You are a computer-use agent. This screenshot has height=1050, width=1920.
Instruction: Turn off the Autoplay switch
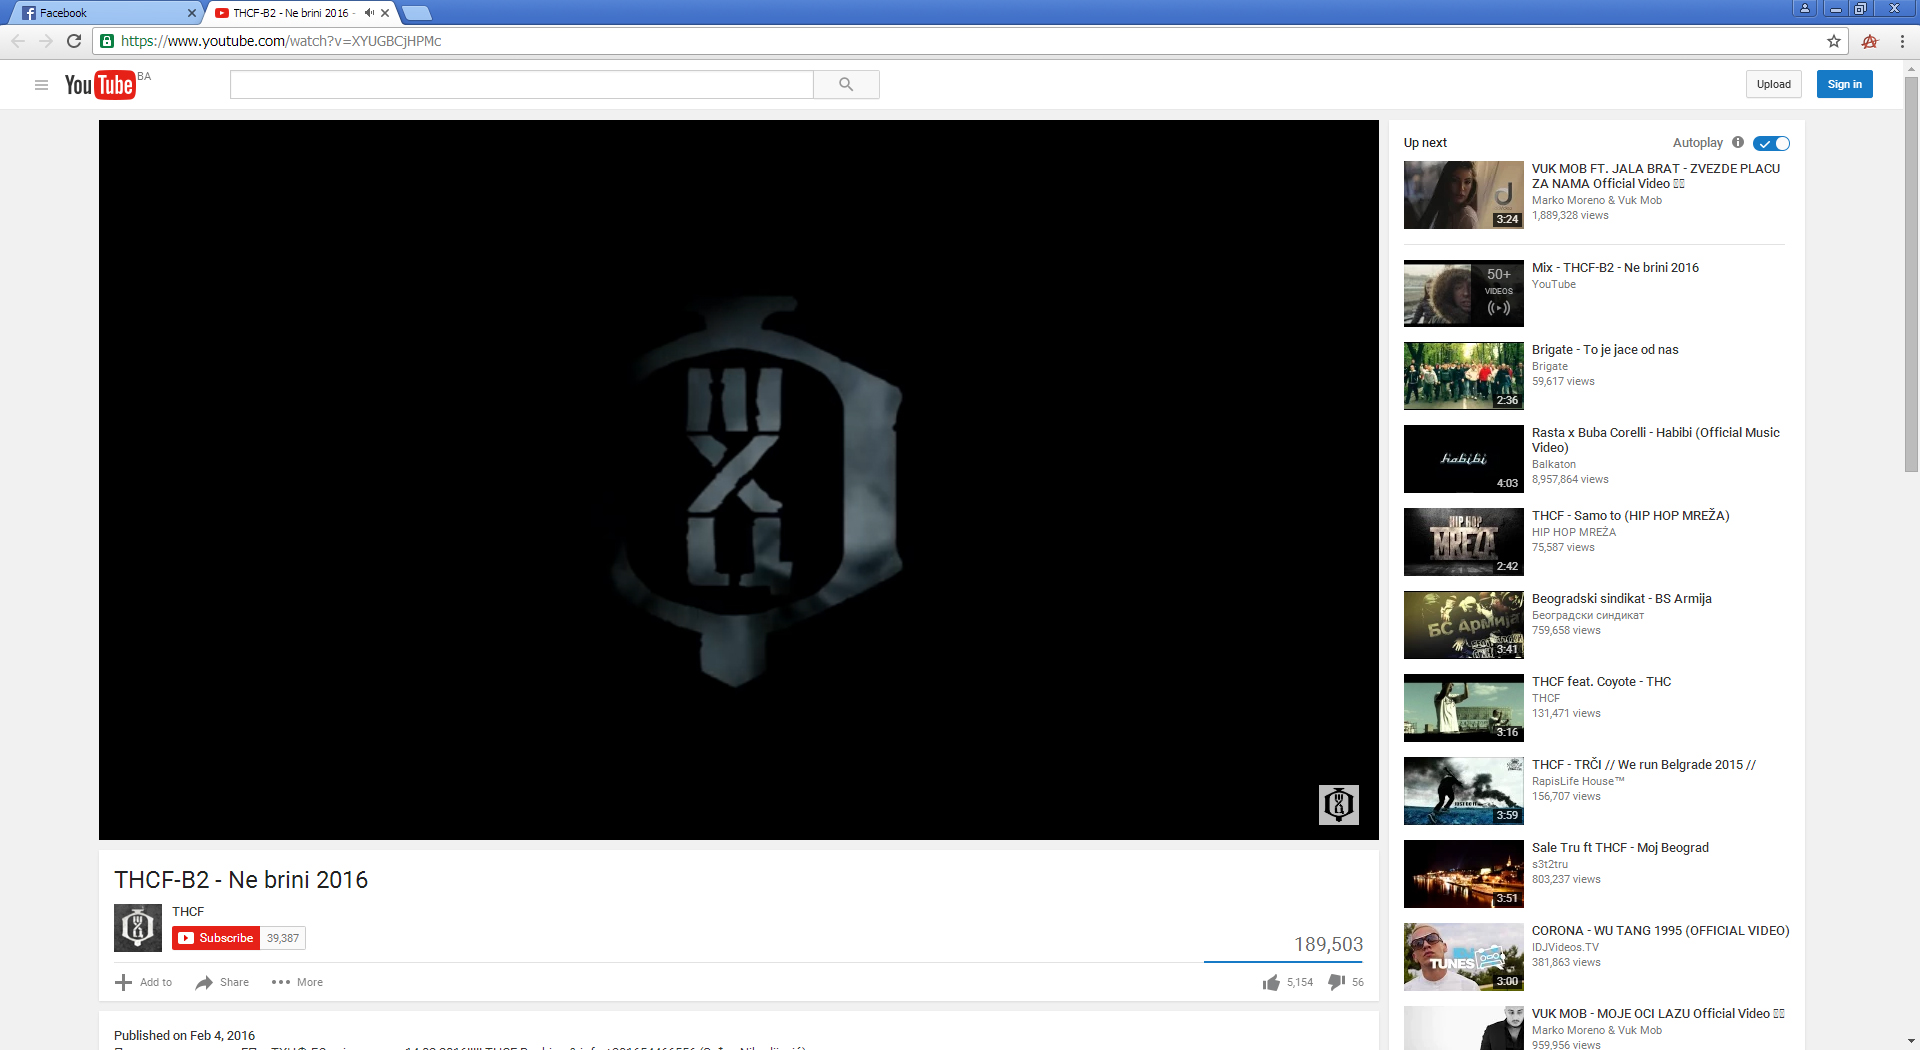(x=1771, y=143)
